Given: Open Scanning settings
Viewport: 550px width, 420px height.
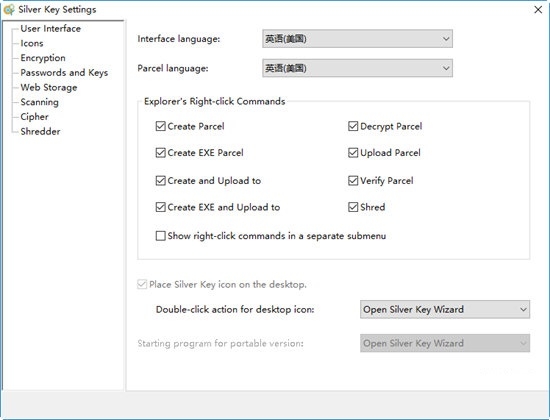Looking at the screenshot, I should [x=40, y=102].
